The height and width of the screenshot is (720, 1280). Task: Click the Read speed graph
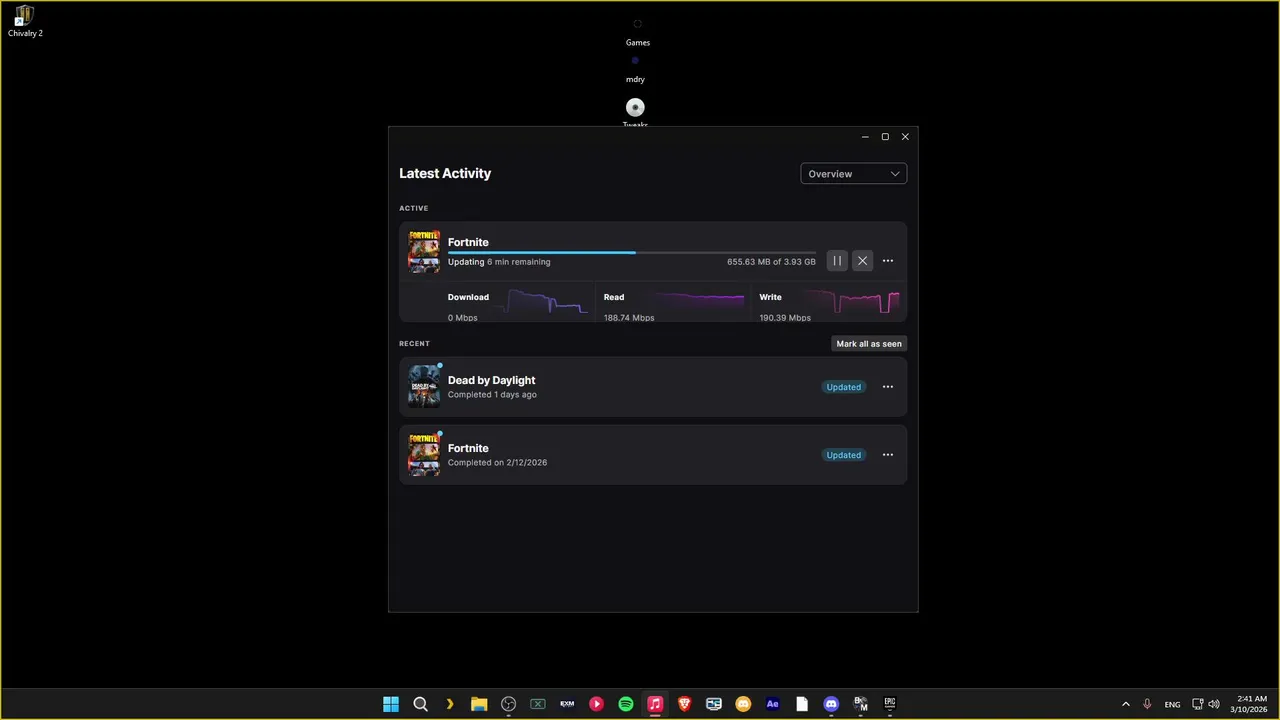coord(700,300)
